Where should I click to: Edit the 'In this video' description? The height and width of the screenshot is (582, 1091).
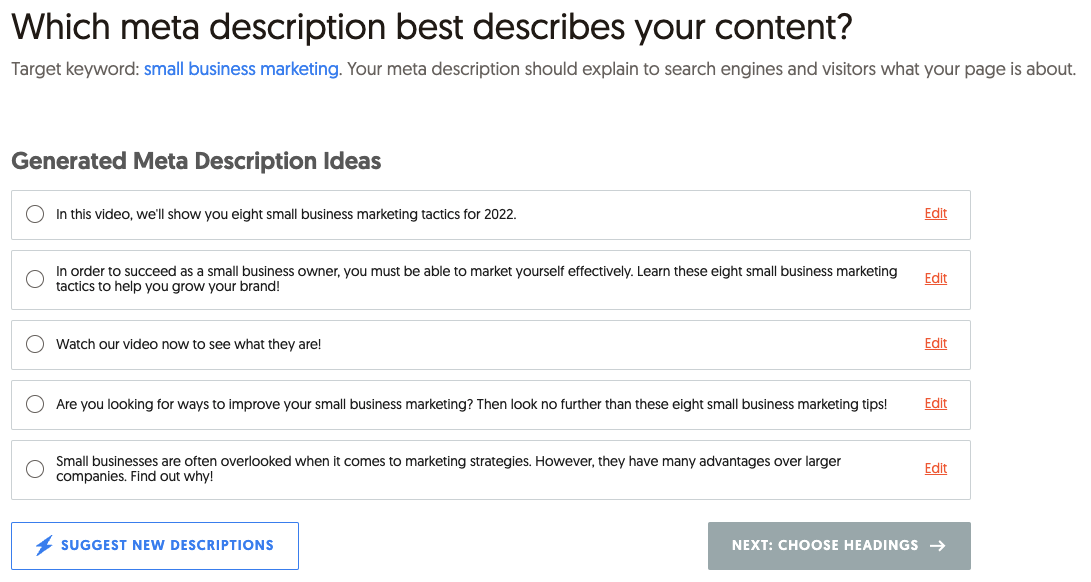click(x=935, y=214)
